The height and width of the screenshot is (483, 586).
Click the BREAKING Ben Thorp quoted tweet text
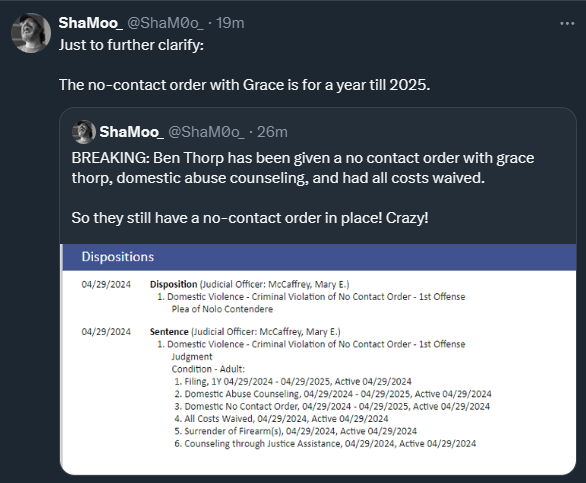click(303, 168)
